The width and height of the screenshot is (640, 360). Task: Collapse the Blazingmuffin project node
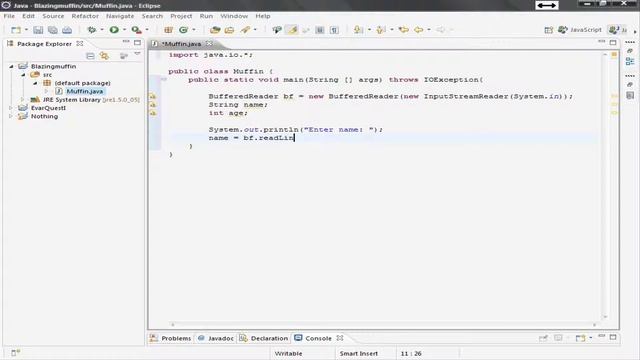(x=11, y=66)
